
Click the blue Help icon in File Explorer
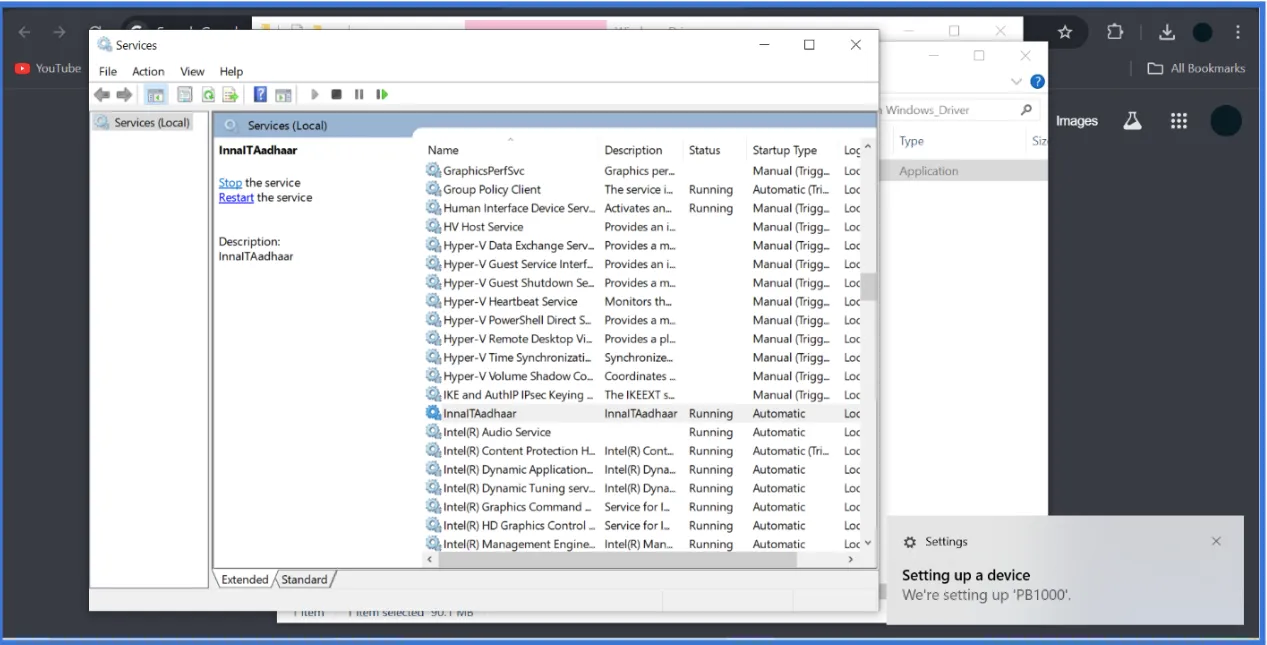[1038, 81]
